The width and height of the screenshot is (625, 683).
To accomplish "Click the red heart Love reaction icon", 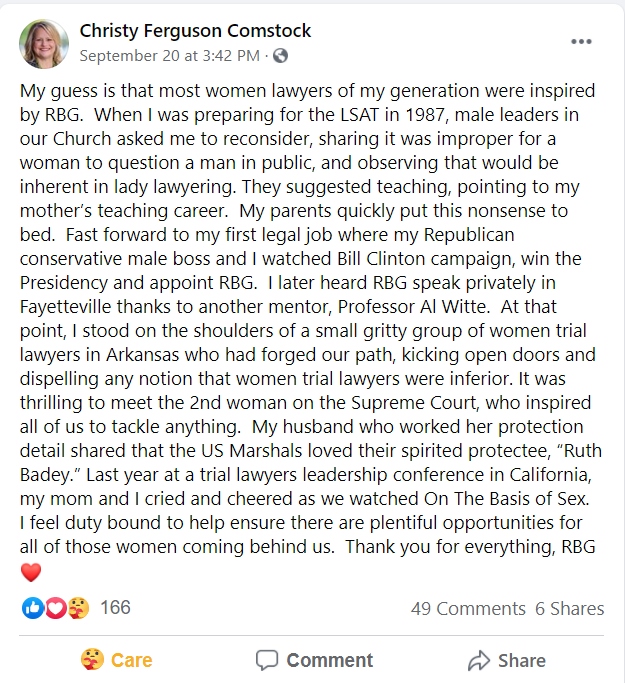I will [x=56, y=607].
